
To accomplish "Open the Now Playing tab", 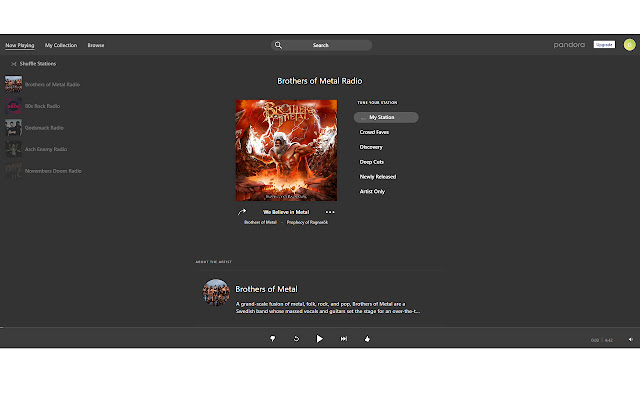I will (x=20, y=45).
